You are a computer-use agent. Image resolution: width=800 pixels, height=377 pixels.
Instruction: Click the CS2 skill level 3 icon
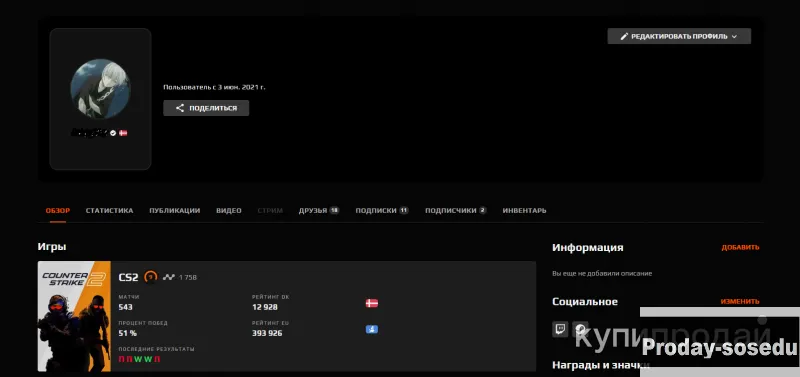click(x=151, y=277)
